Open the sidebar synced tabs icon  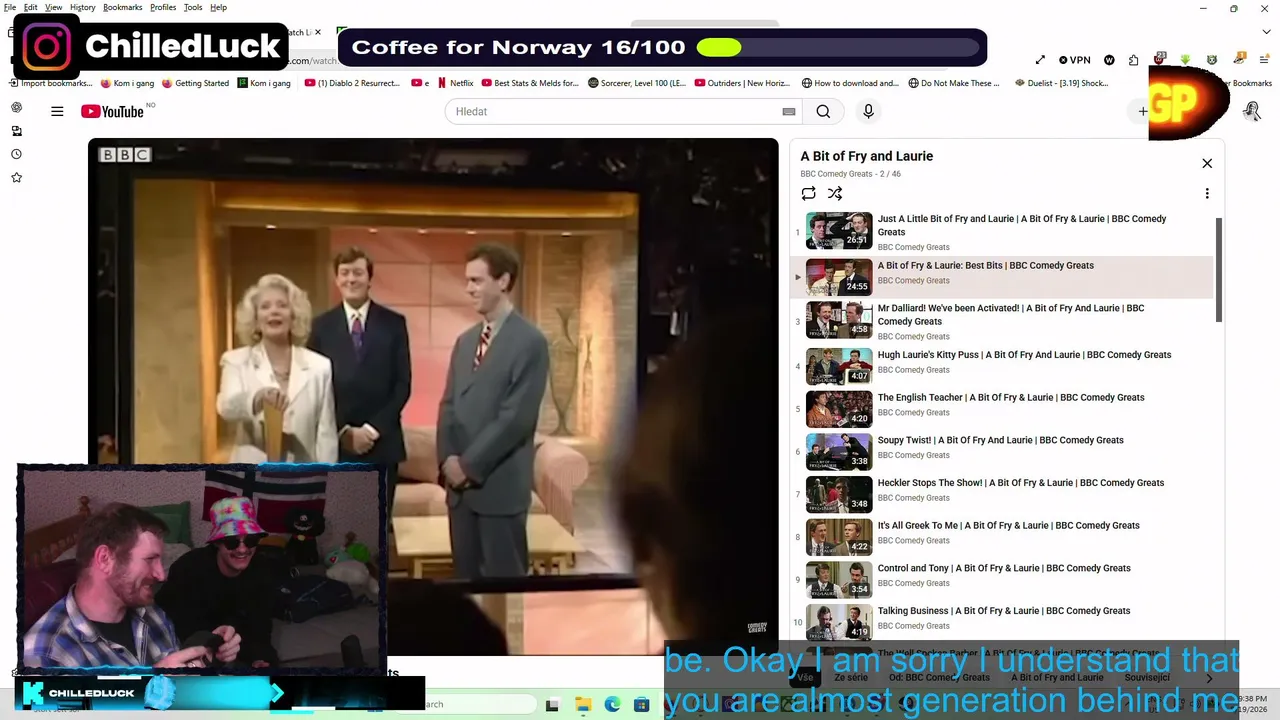point(16,131)
